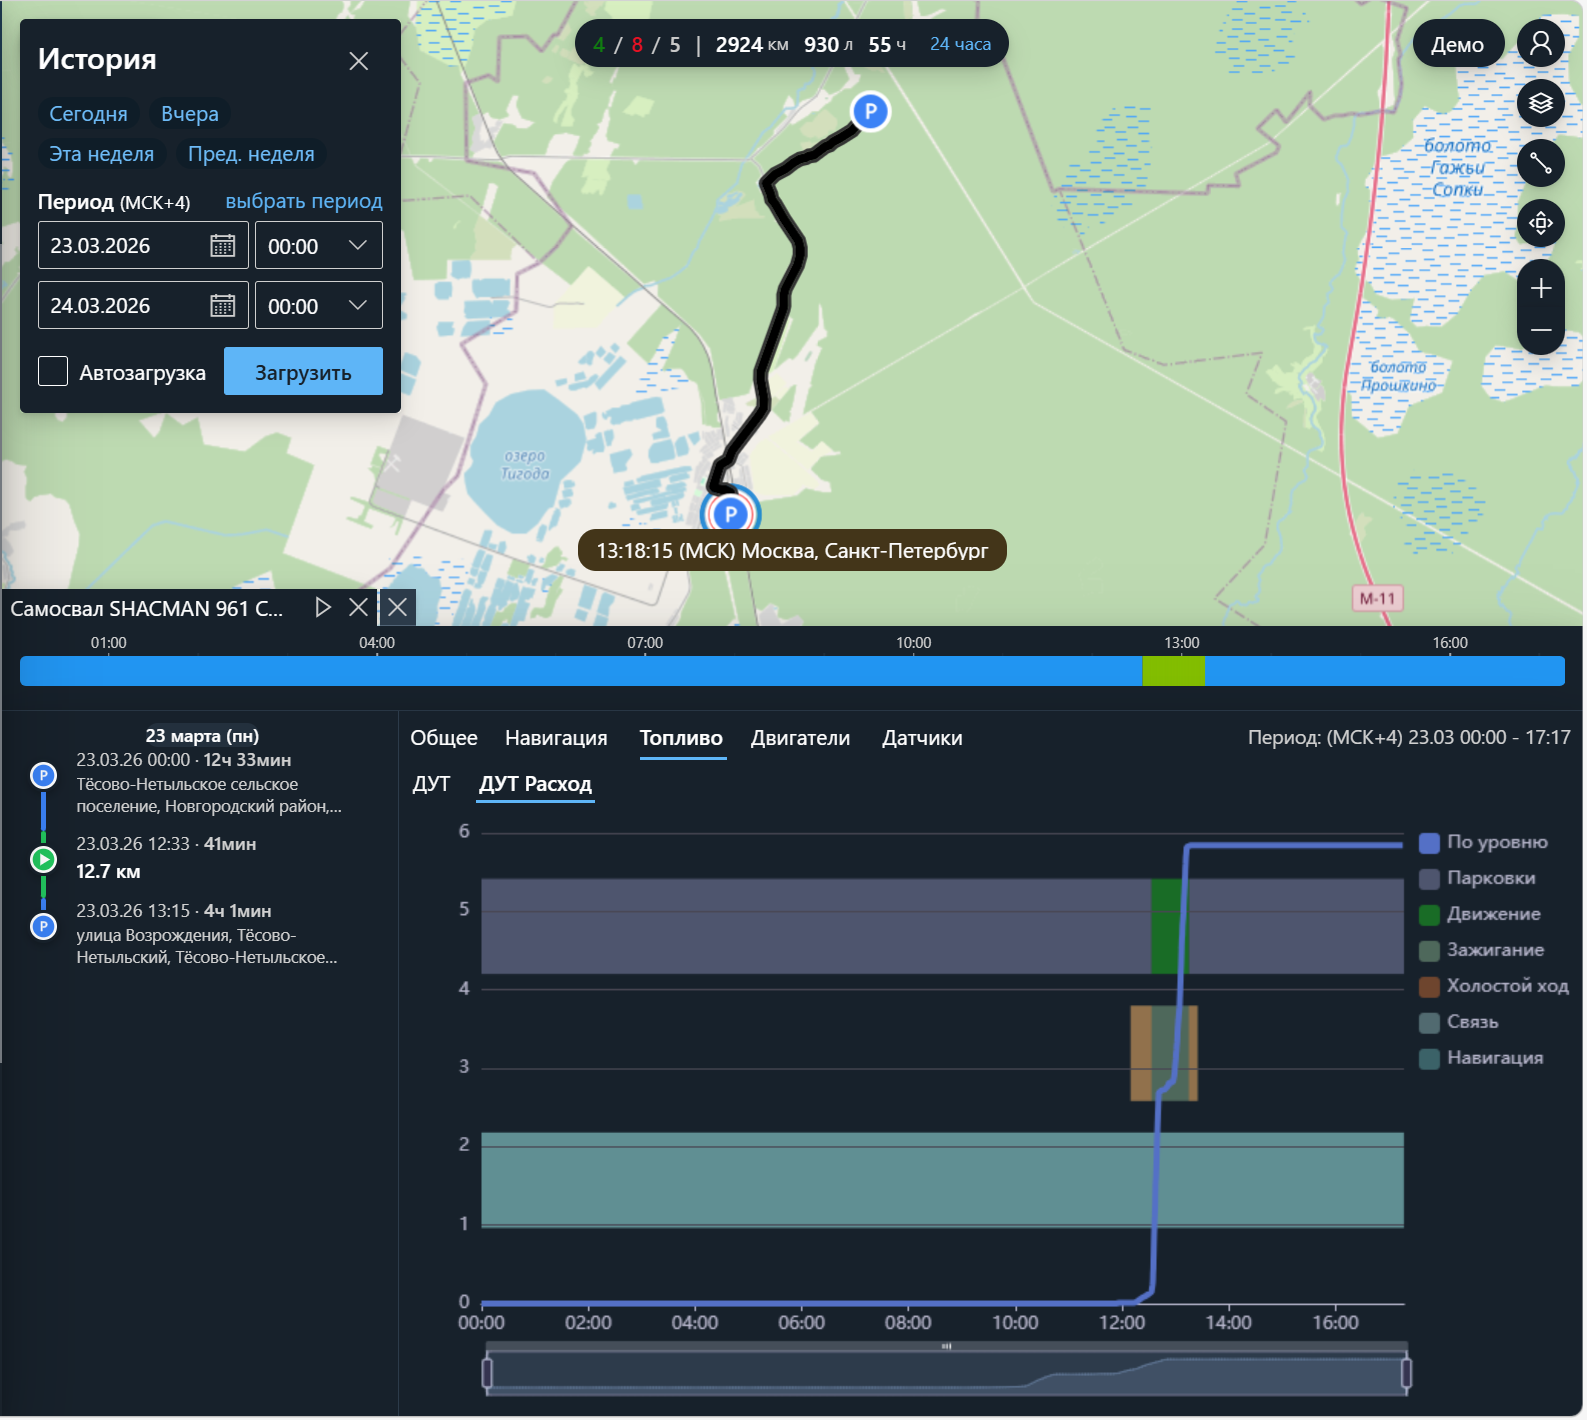1587x1420 pixels.
Task: Expand the start time 00:00 dropdown
Action: pyautogui.click(x=318, y=246)
